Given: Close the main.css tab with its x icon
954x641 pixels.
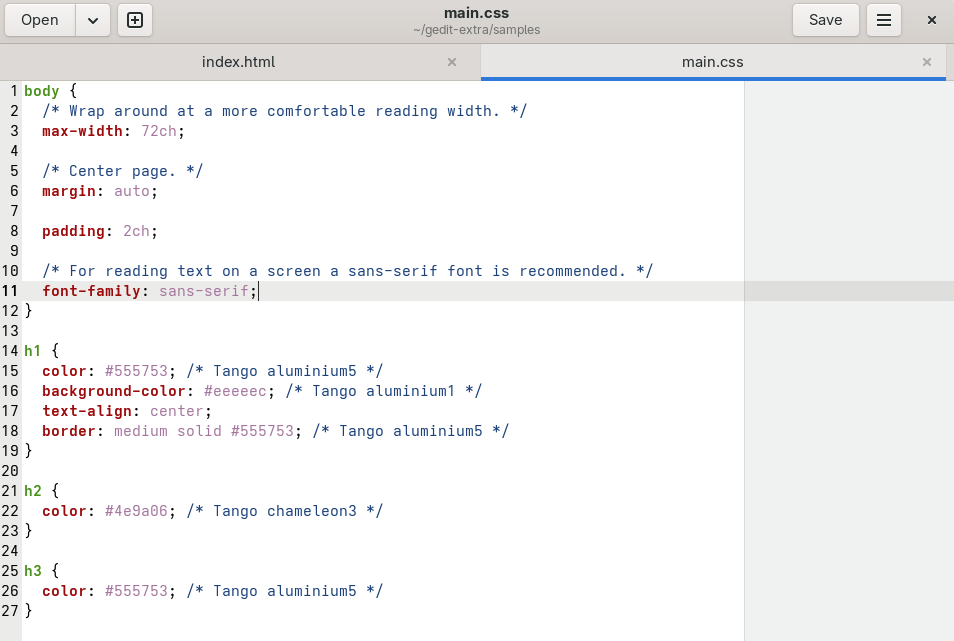Looking at the screenshot, I should pyautogui.click(x=926, y=61).
